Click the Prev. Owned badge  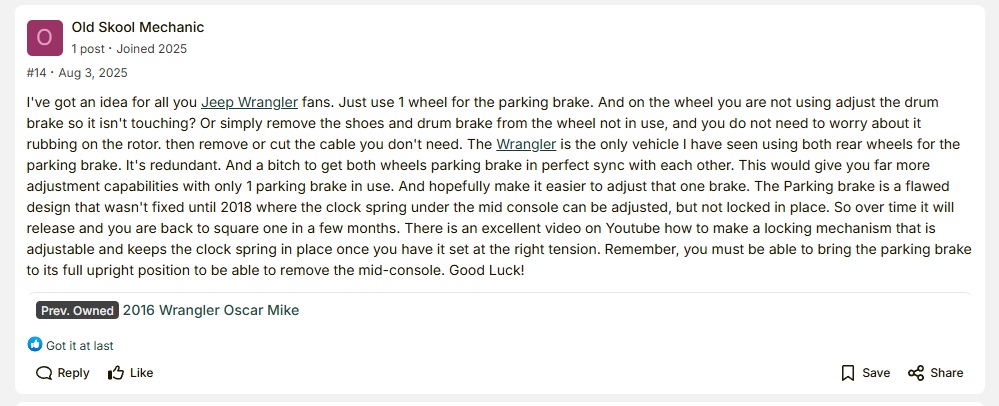click(x=77, y=310)
